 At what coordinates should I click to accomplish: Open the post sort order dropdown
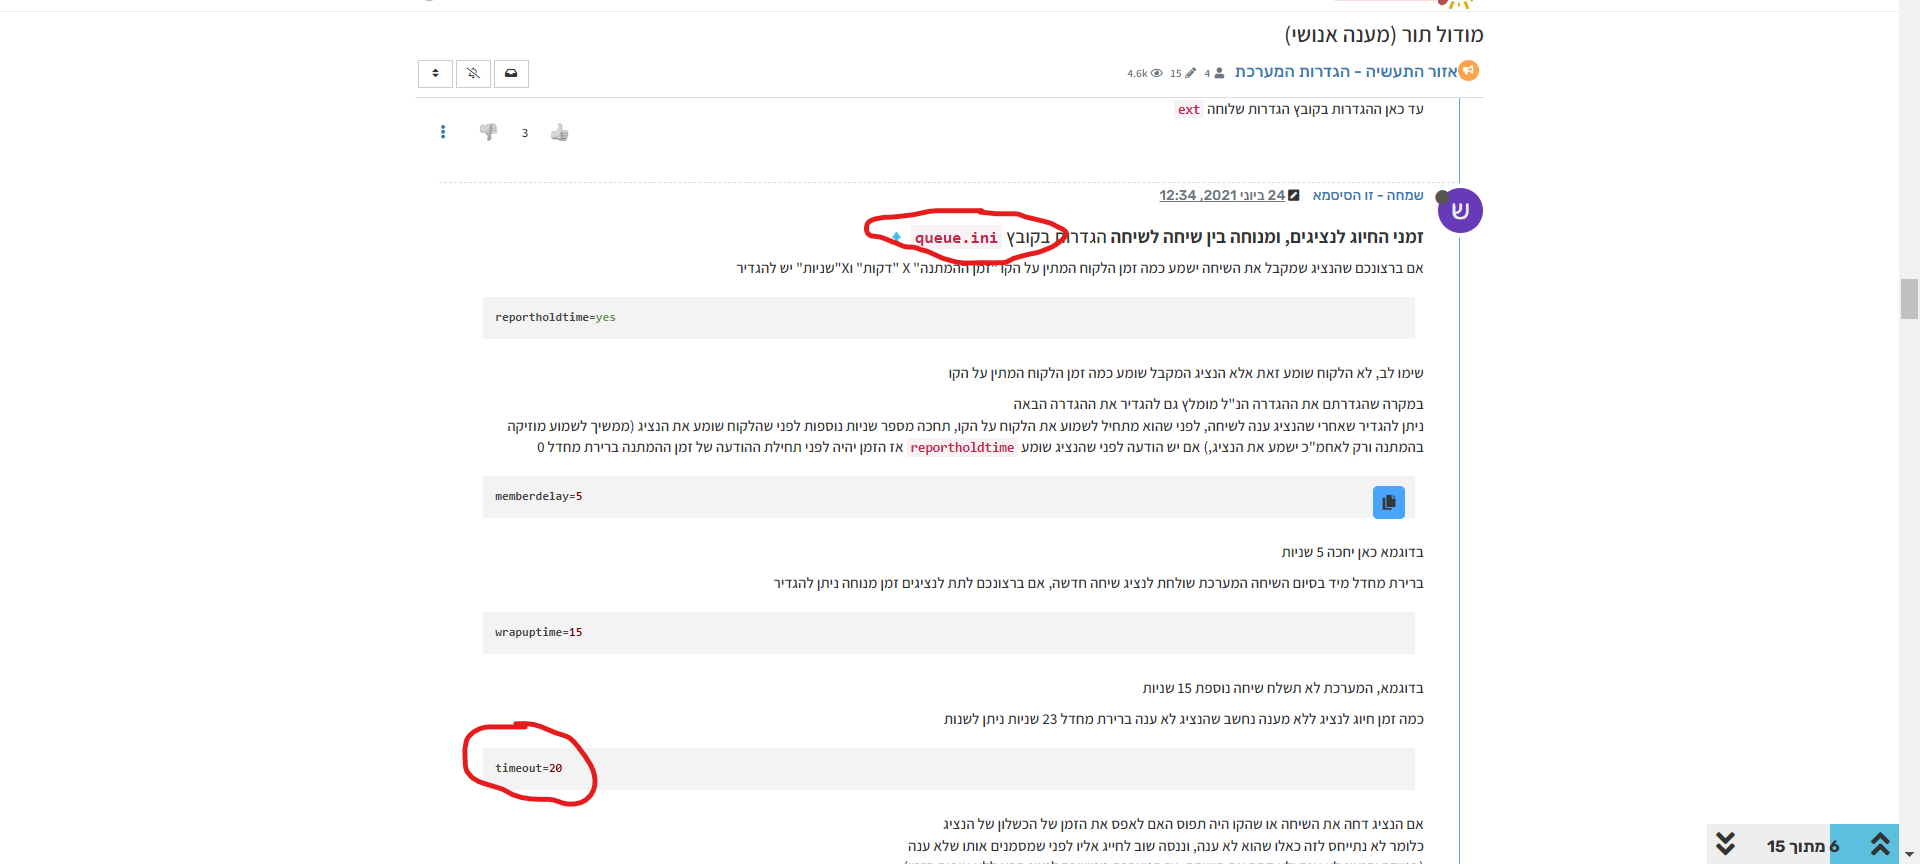(x=435, y=74)
